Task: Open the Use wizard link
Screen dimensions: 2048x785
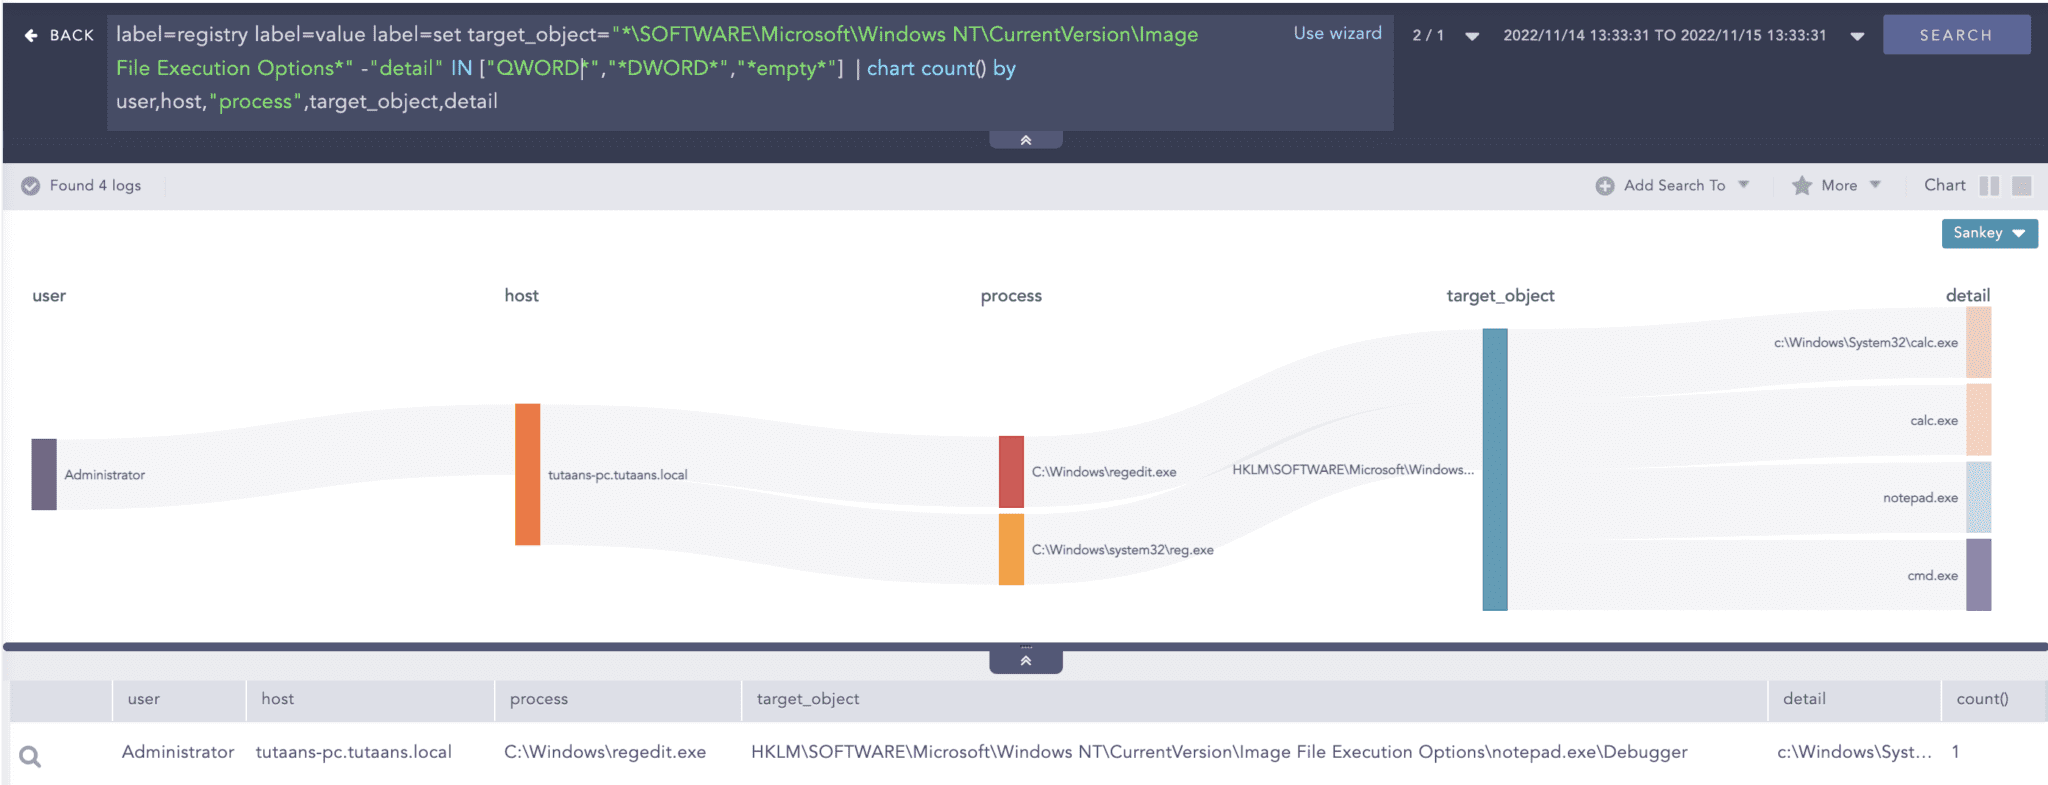Action: pyautogui.click(x=1337, y=33)
